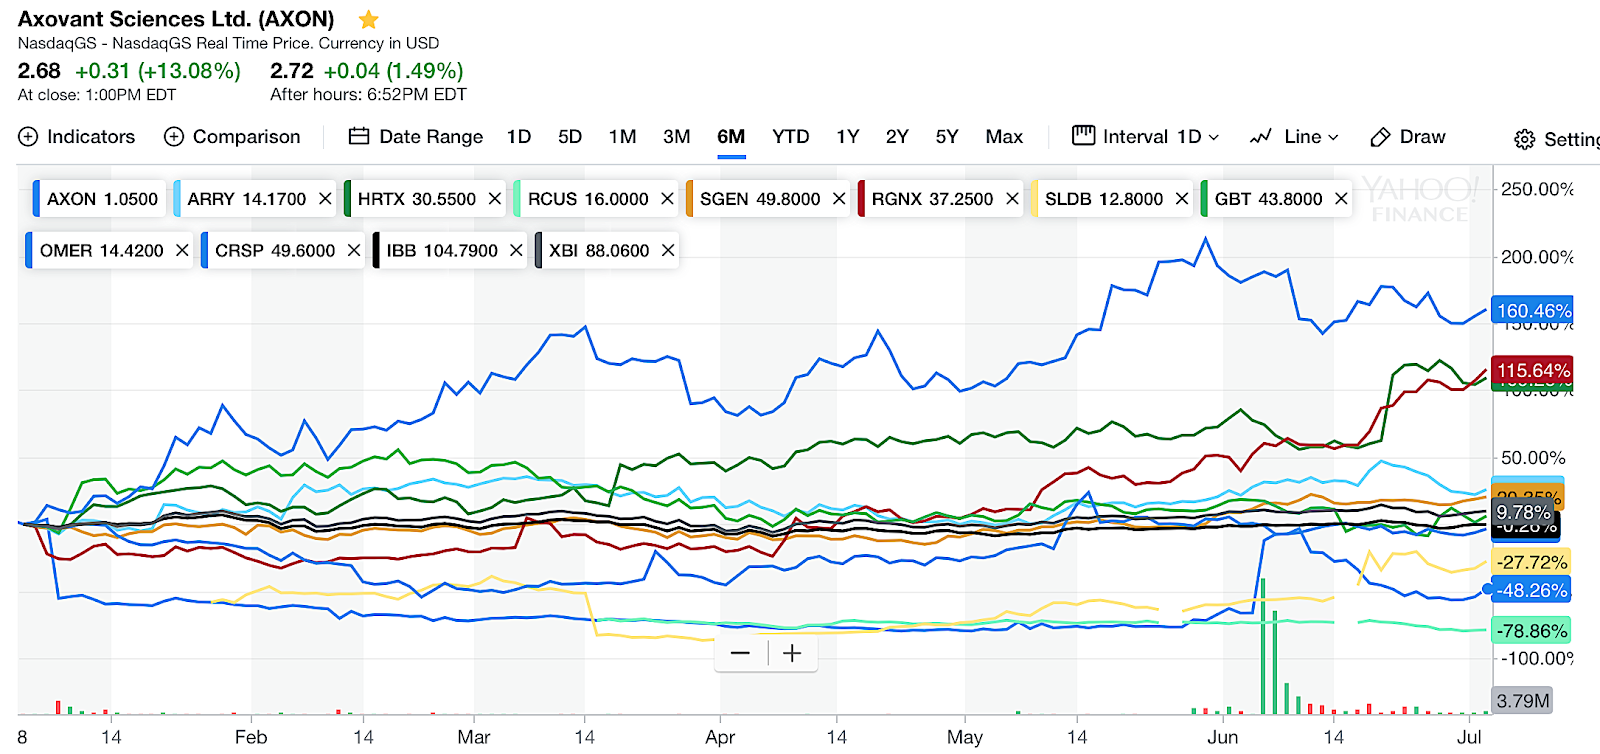This screenshot has width=1600, height=754.
Task: Select the 5Y range
Action: [947, 137]
